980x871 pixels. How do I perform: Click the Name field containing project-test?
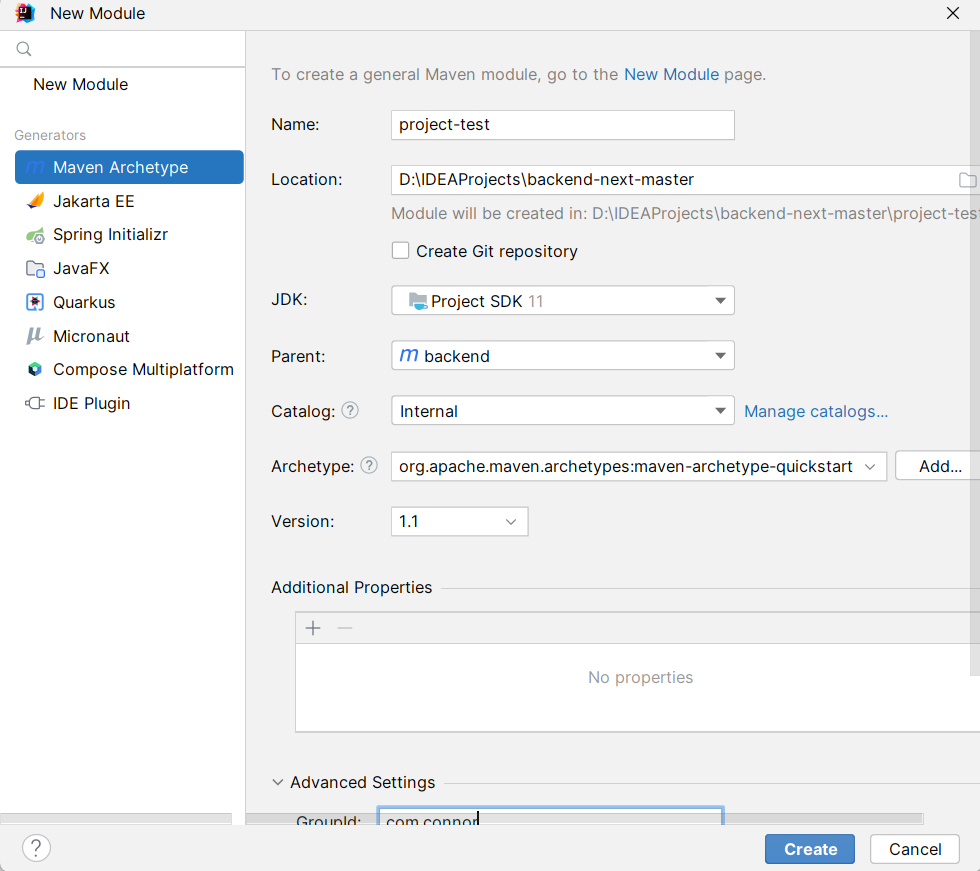(562, 125)
